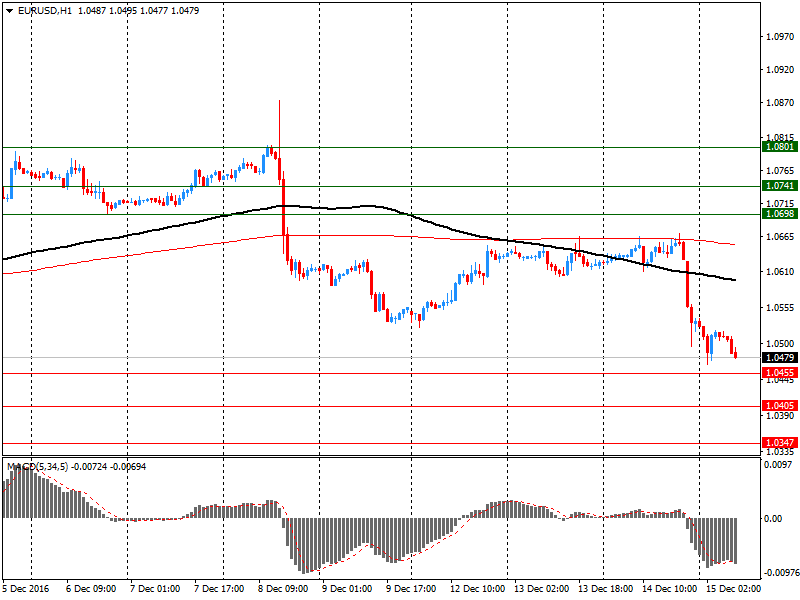Click the tall red spike candle on 8 Dec
The height and width of the screenshot is (600, 800).
280,140
